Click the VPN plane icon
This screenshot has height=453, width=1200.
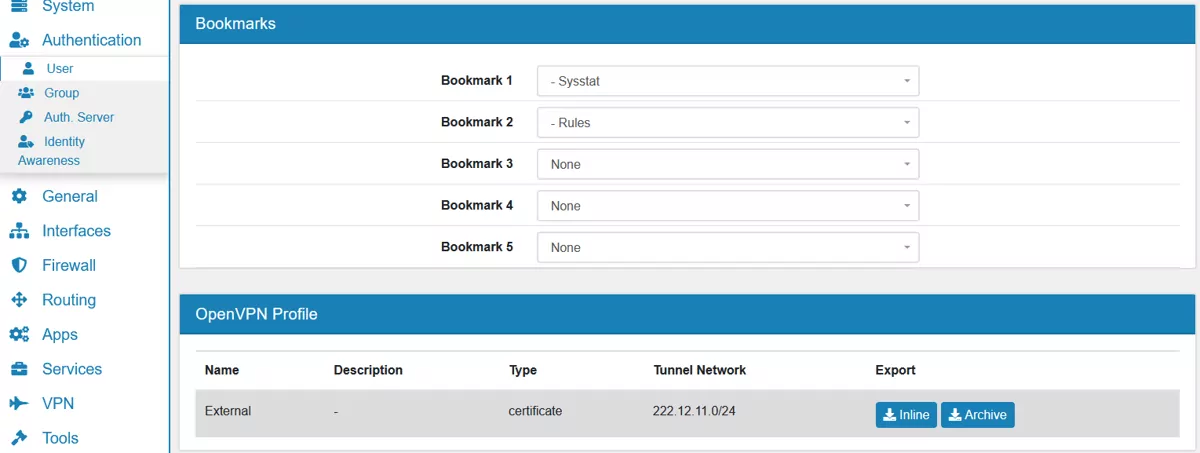click(x=19, y=404)
